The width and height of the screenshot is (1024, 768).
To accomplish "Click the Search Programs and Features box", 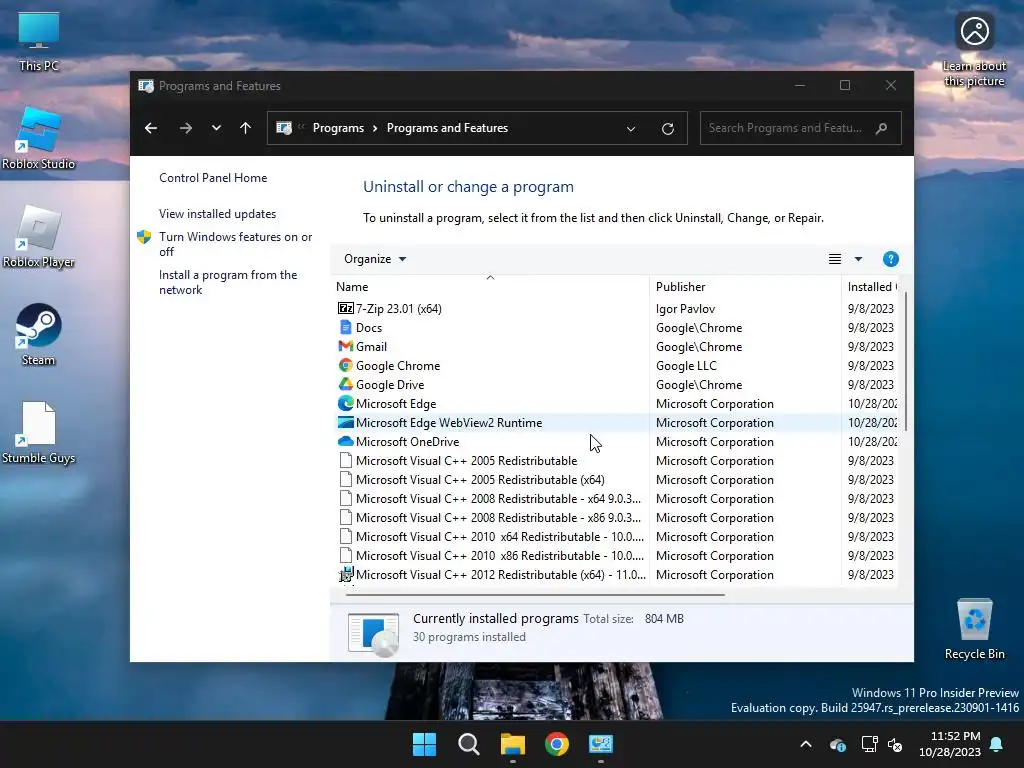I will click(801, 128).
